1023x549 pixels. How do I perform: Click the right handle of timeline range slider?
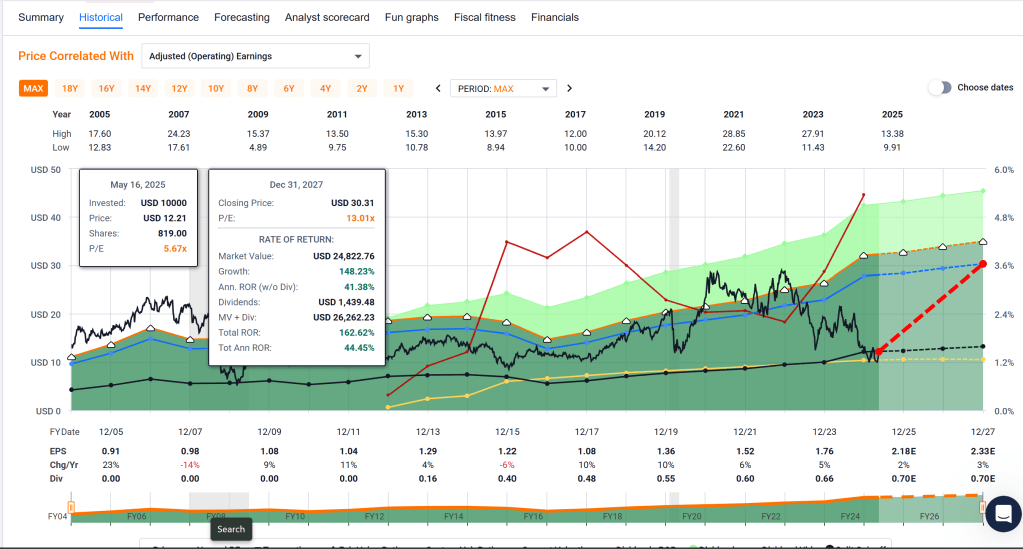pyautogui.click(x=984, y=507)
